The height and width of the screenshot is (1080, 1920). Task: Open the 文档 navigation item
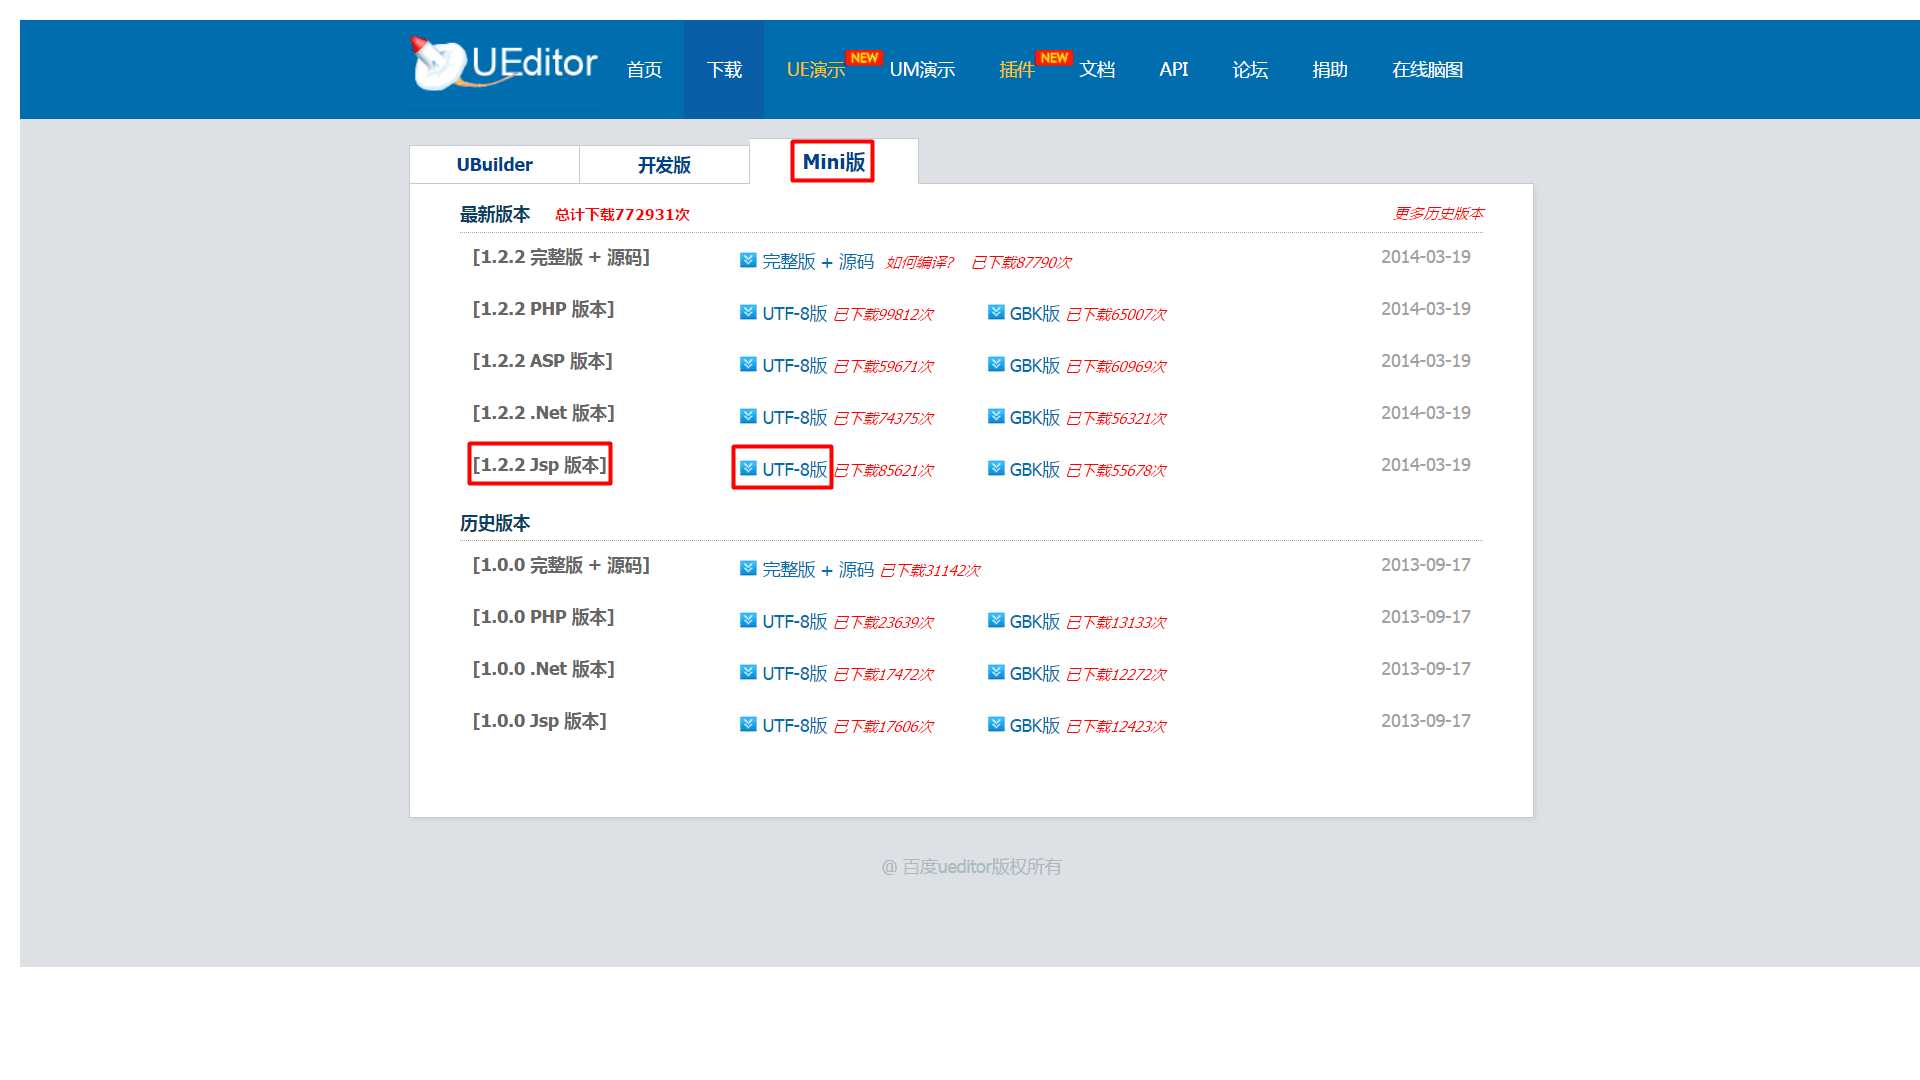tap(1097, 70)
